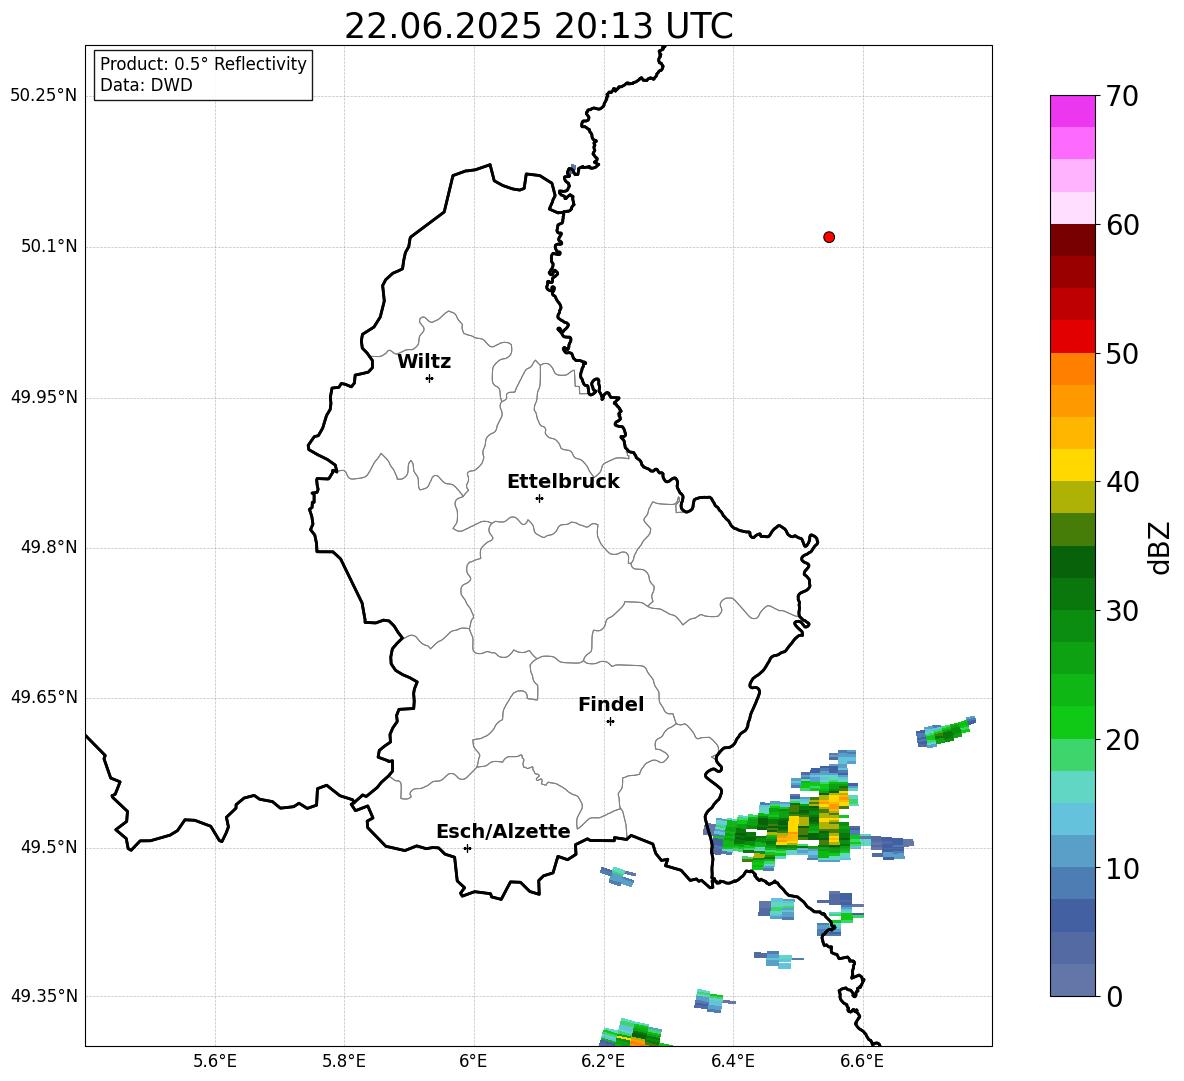This screenshot has width=1184, height=1081.
Task: Click the 6.2°E longitude label
Action: tap(603, 1061)
